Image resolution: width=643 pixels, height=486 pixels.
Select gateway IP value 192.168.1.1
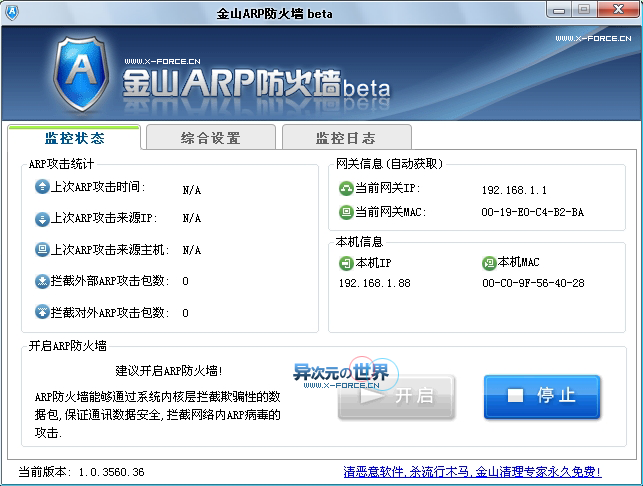pos(514,190)
